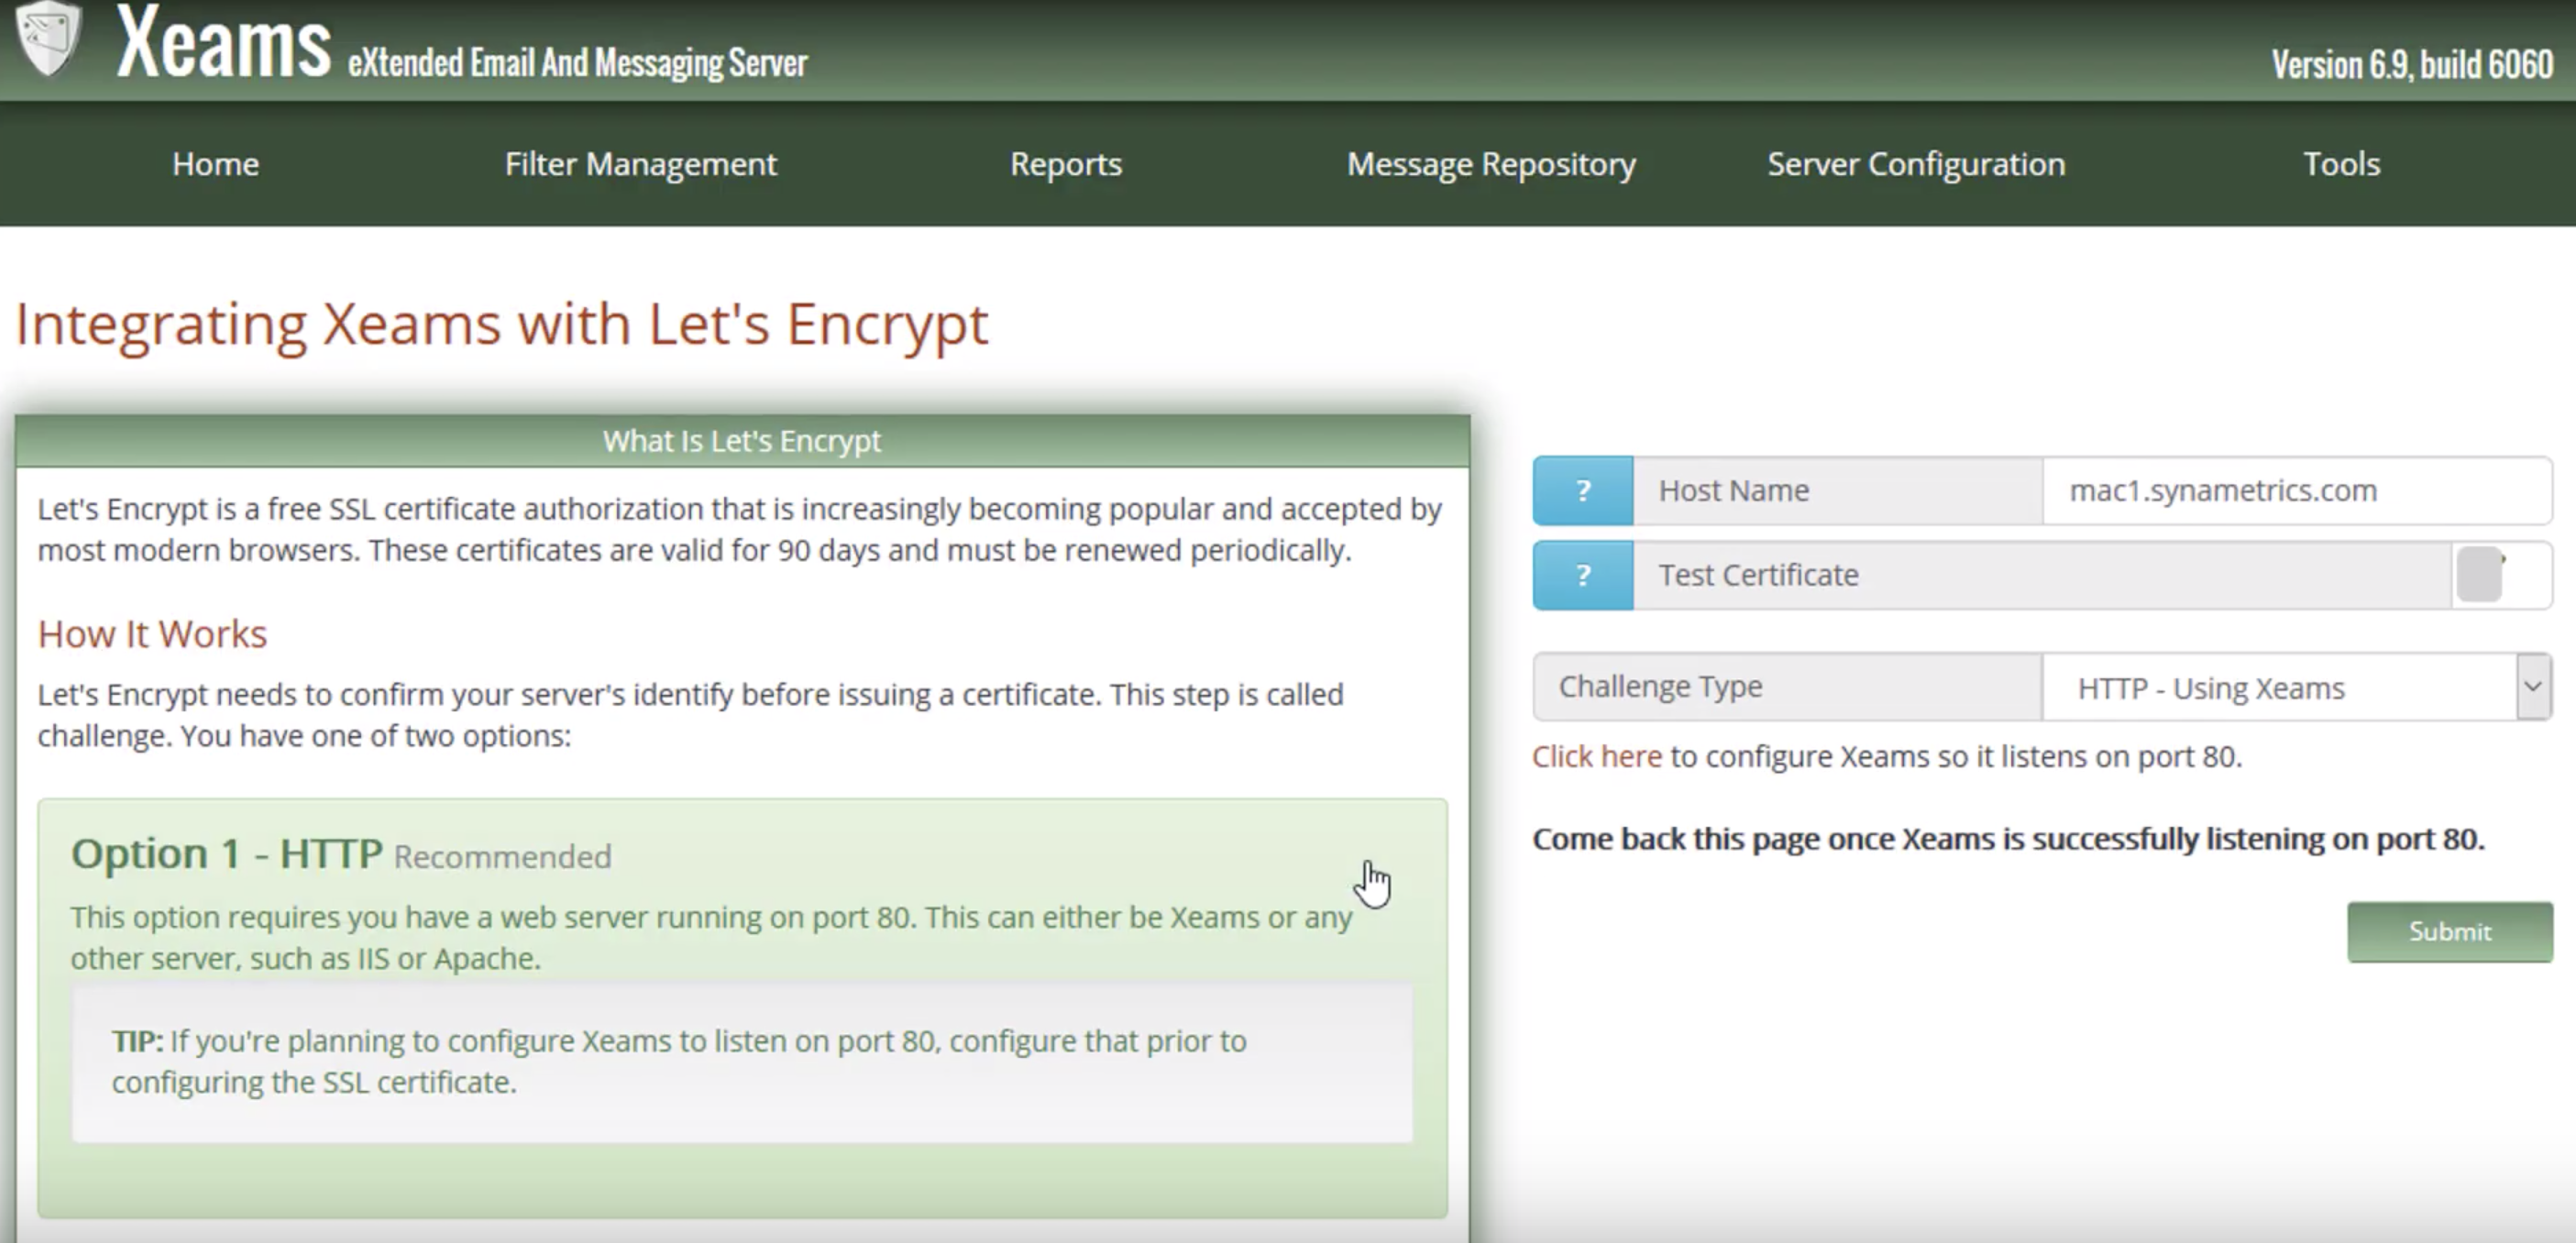The height and width of the screenshot is (1243, 2576).
Task: Click the Xeams shield logo
Action: [x=48, y=38]
